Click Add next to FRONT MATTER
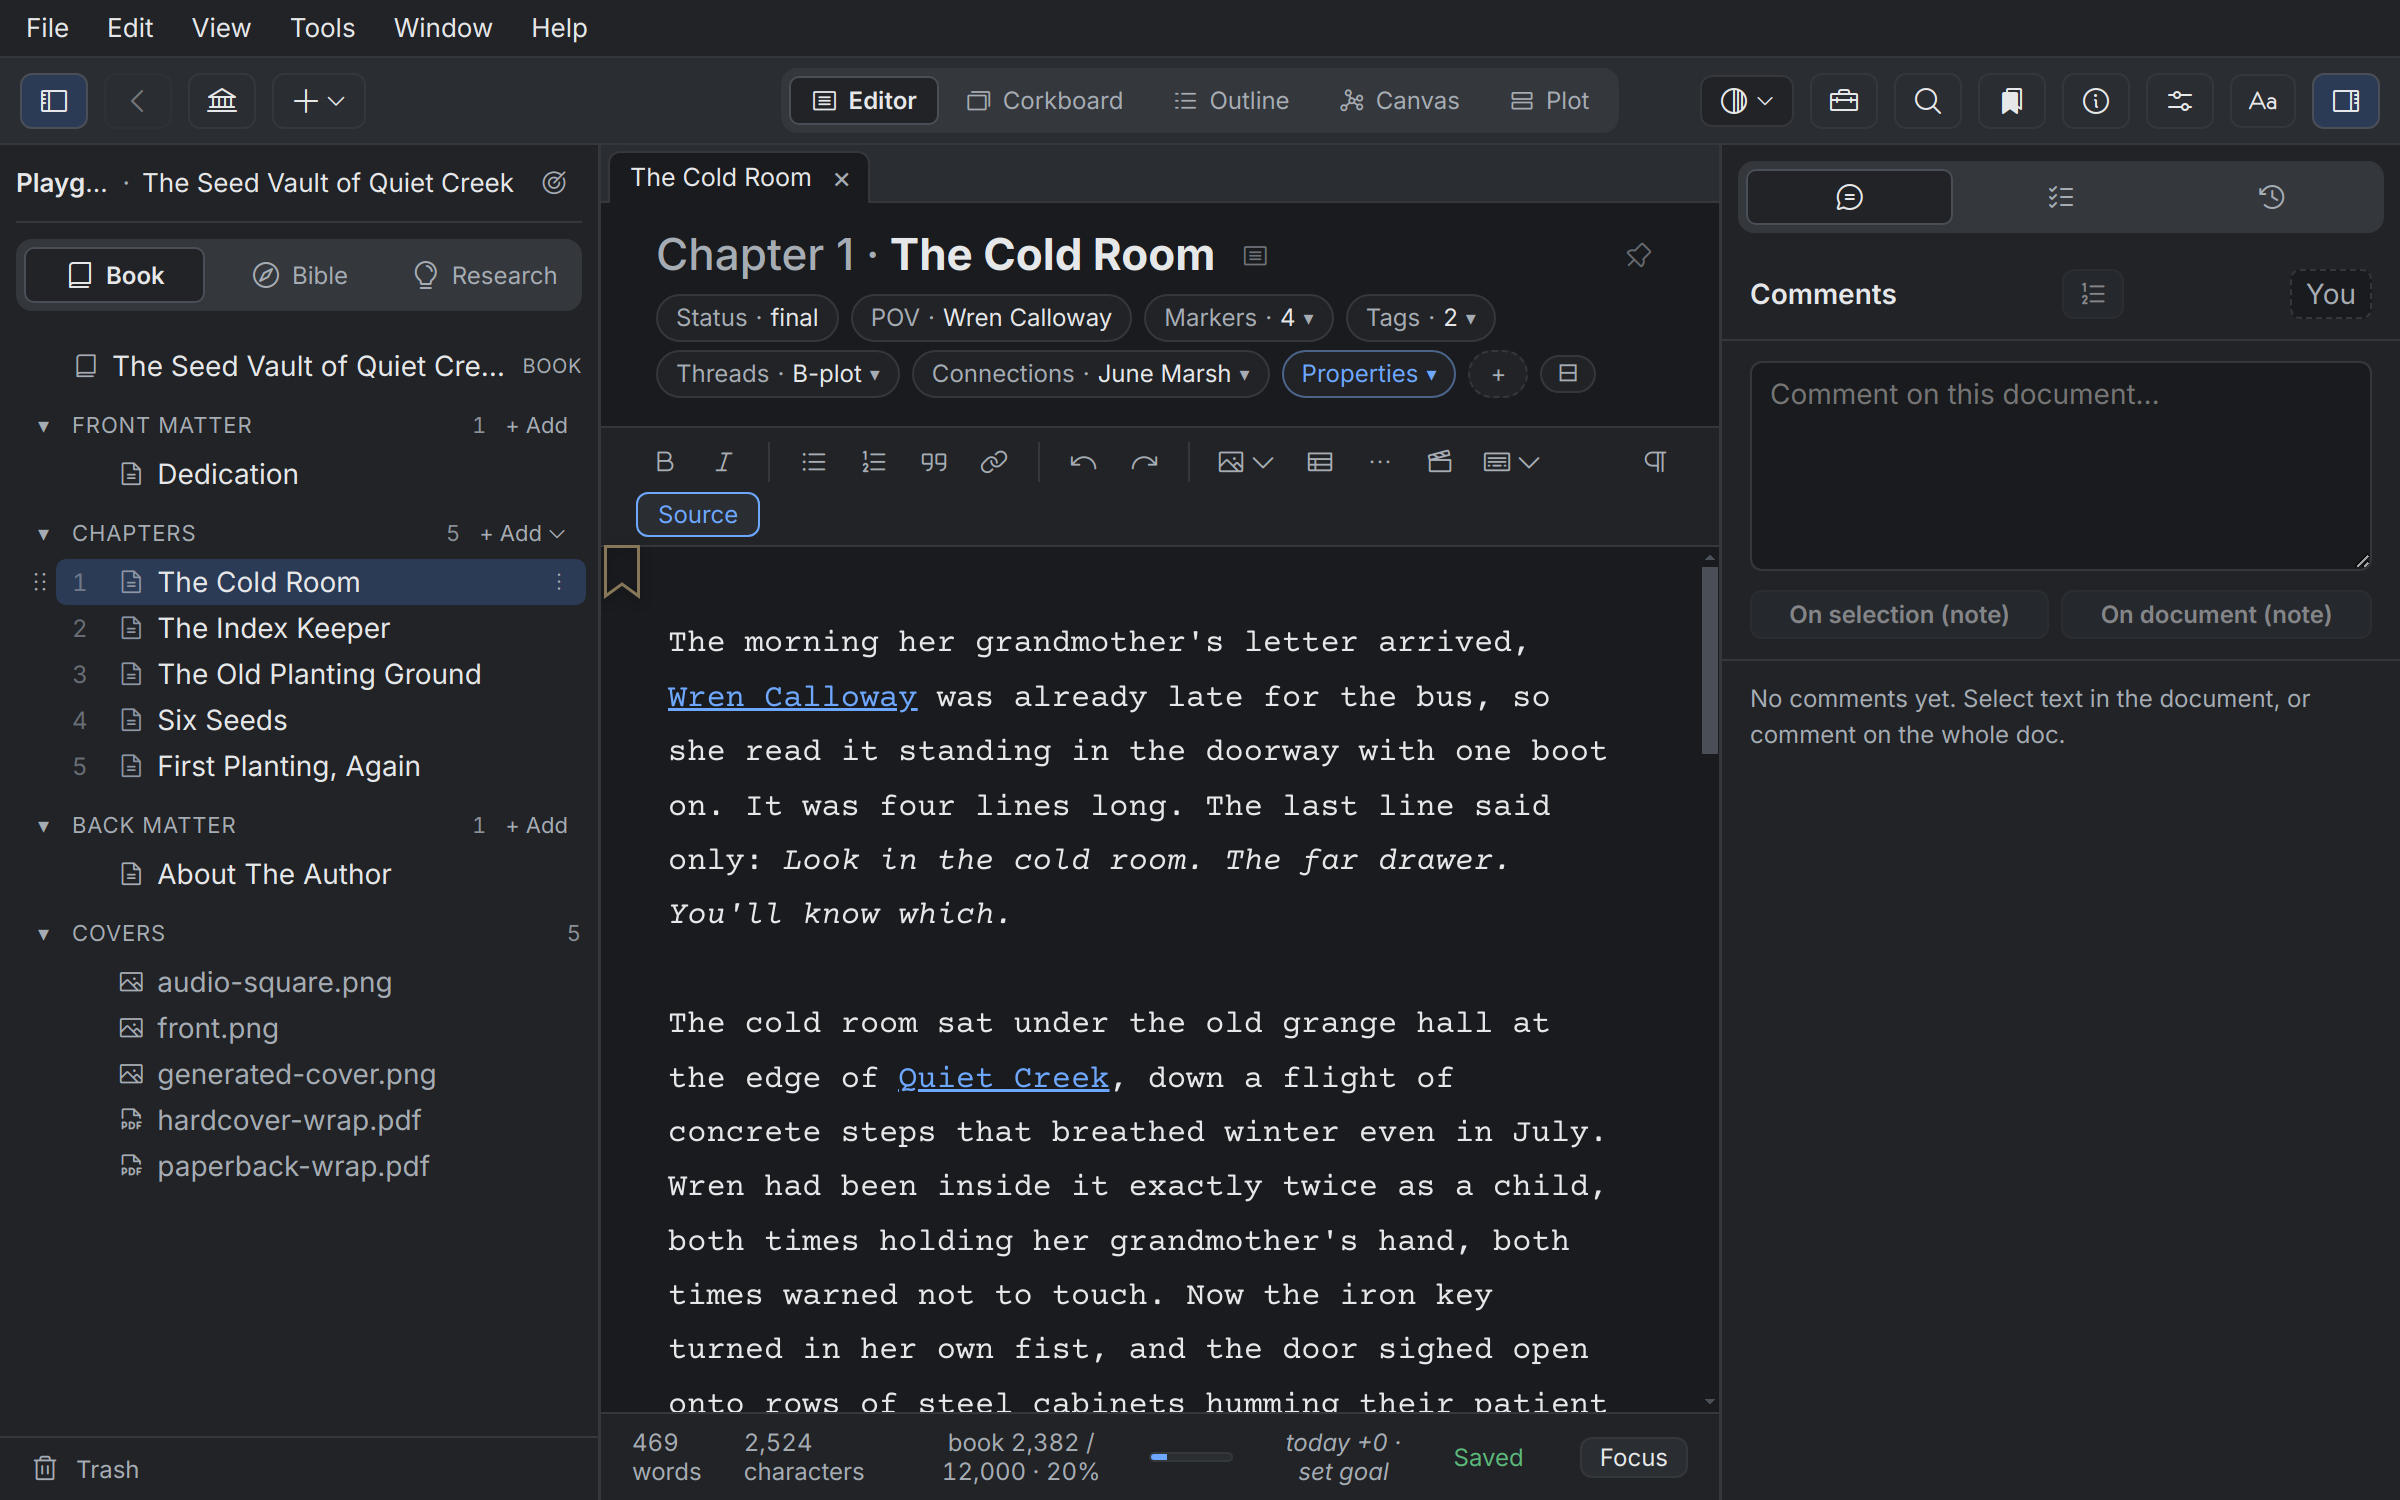 537,426
